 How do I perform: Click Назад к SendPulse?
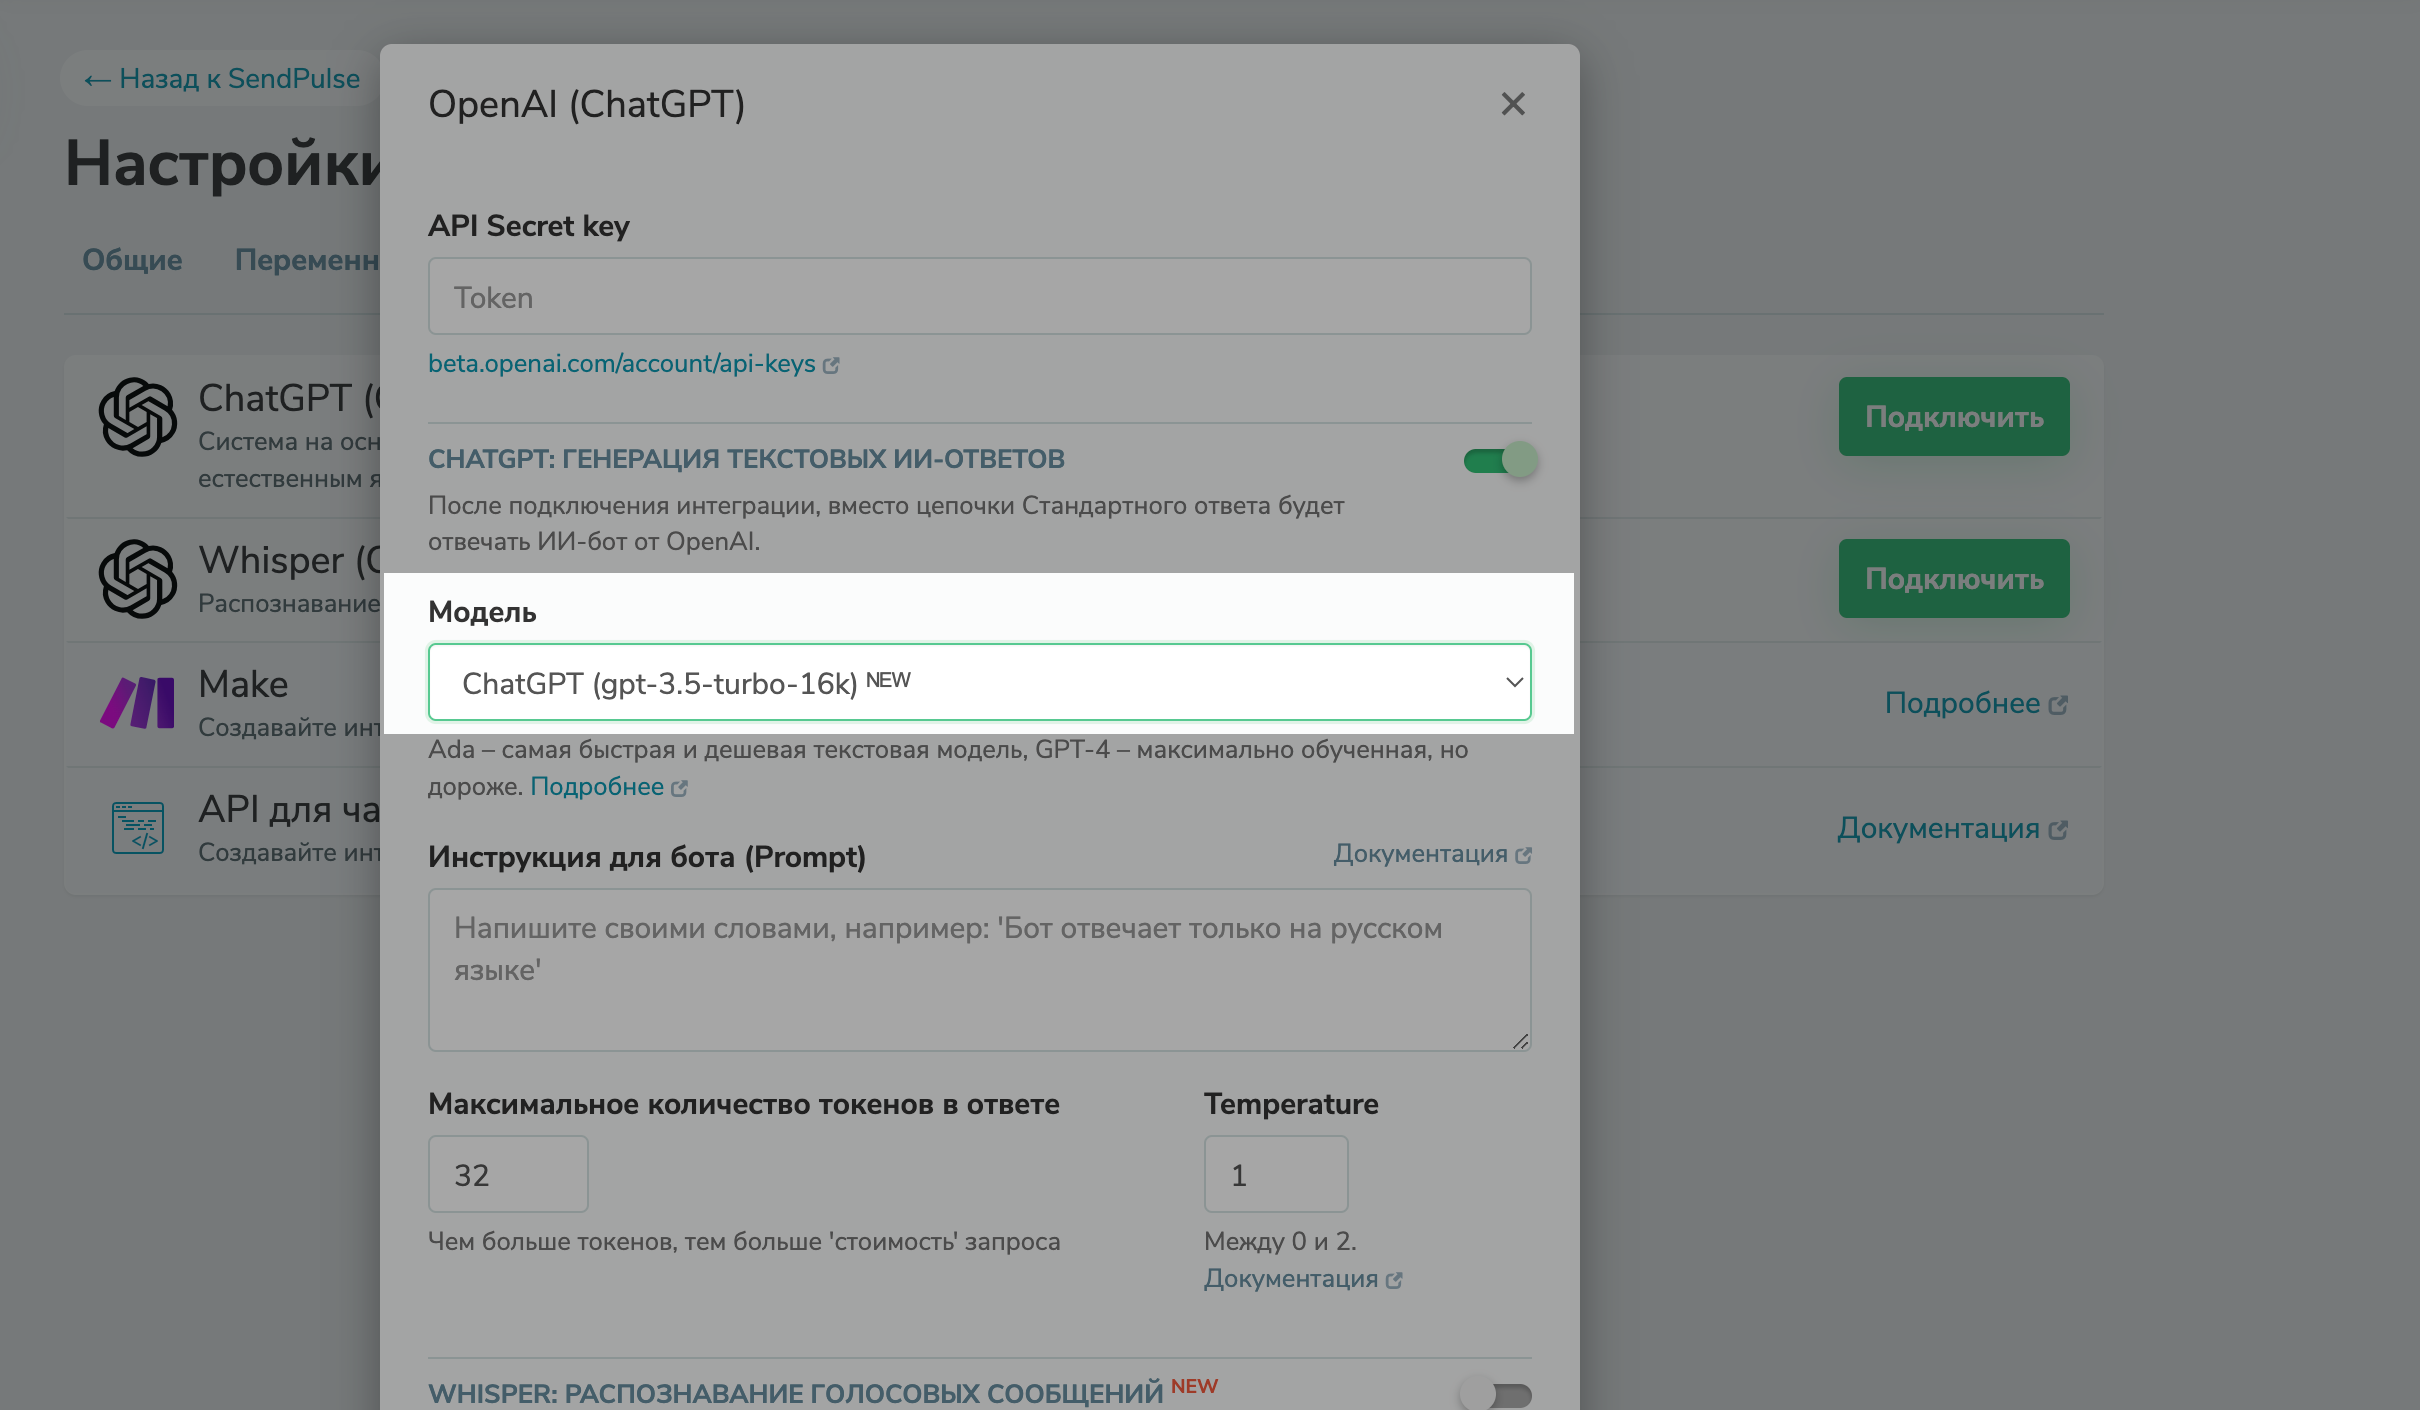tap(222, 78)
